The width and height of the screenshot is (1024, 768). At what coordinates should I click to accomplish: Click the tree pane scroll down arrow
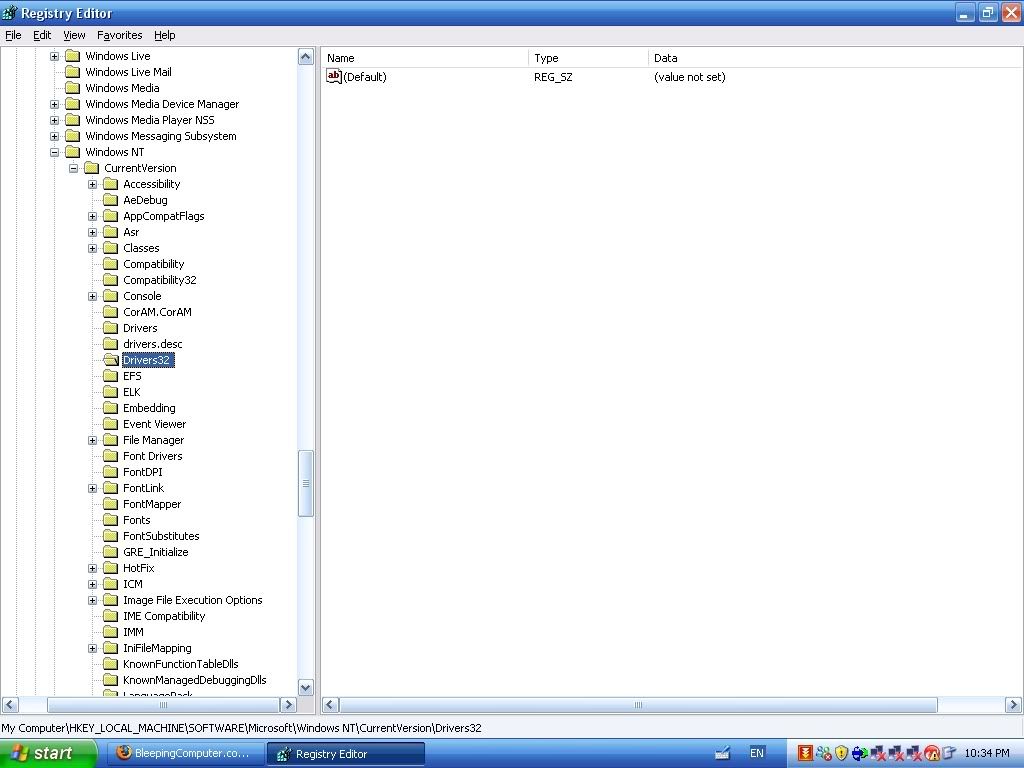point(306,688)
